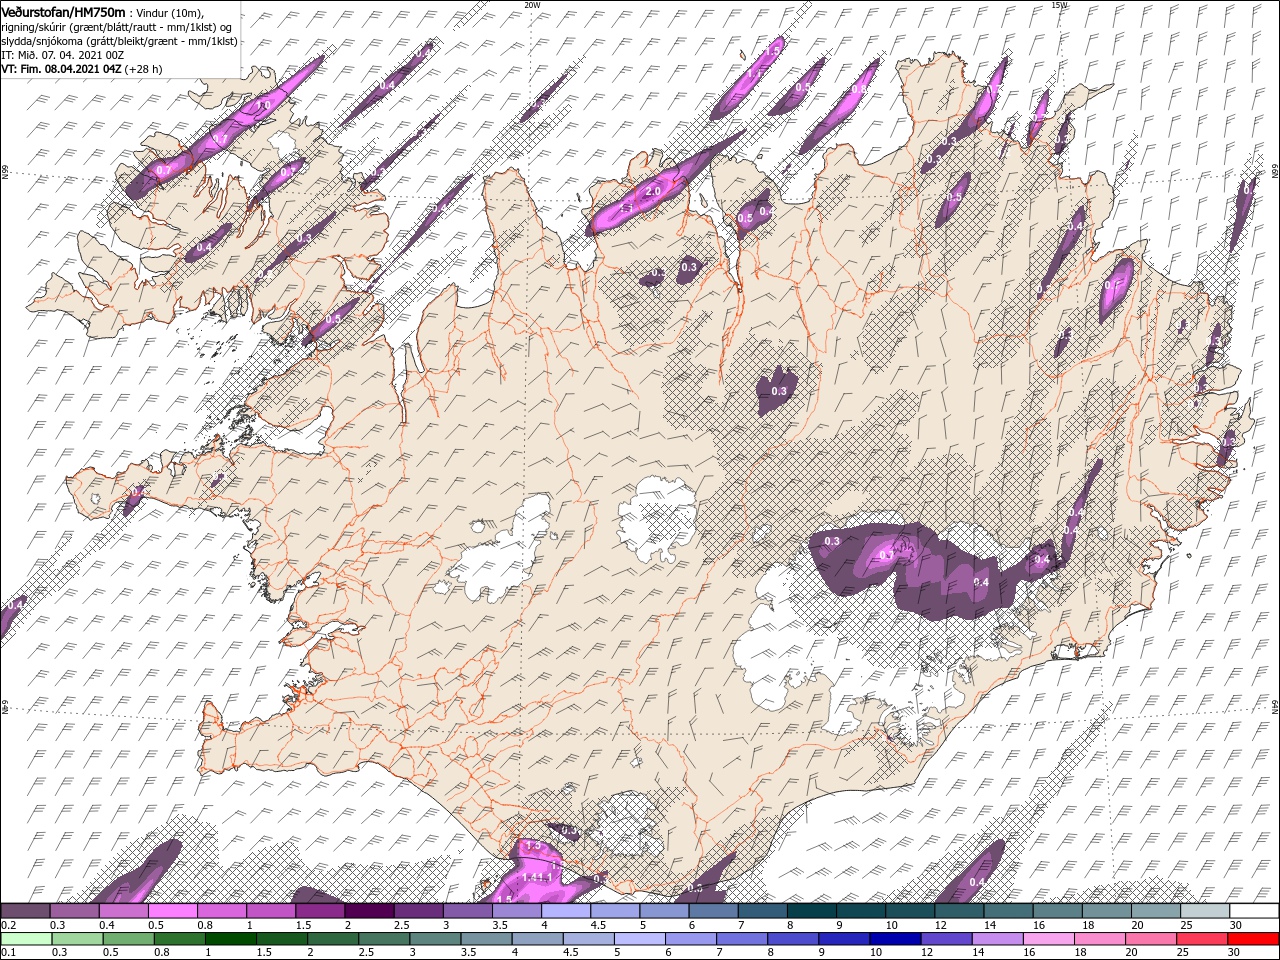Select the deep blue 9–10 rain legend swatch
Viewport: 1280px width, 960px height.
844,939
